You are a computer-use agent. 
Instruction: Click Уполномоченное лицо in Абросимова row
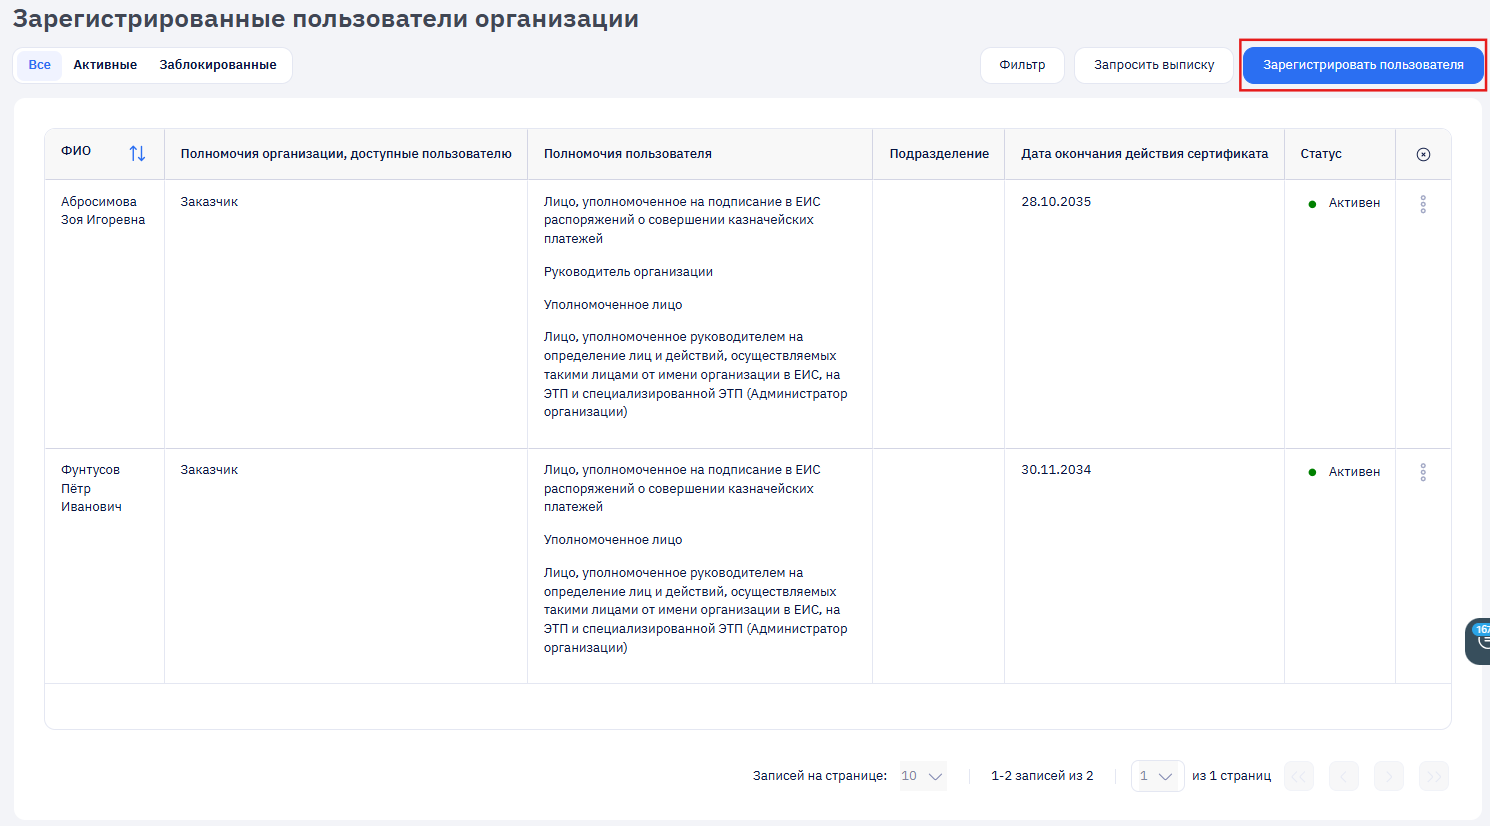pos(613,305)
